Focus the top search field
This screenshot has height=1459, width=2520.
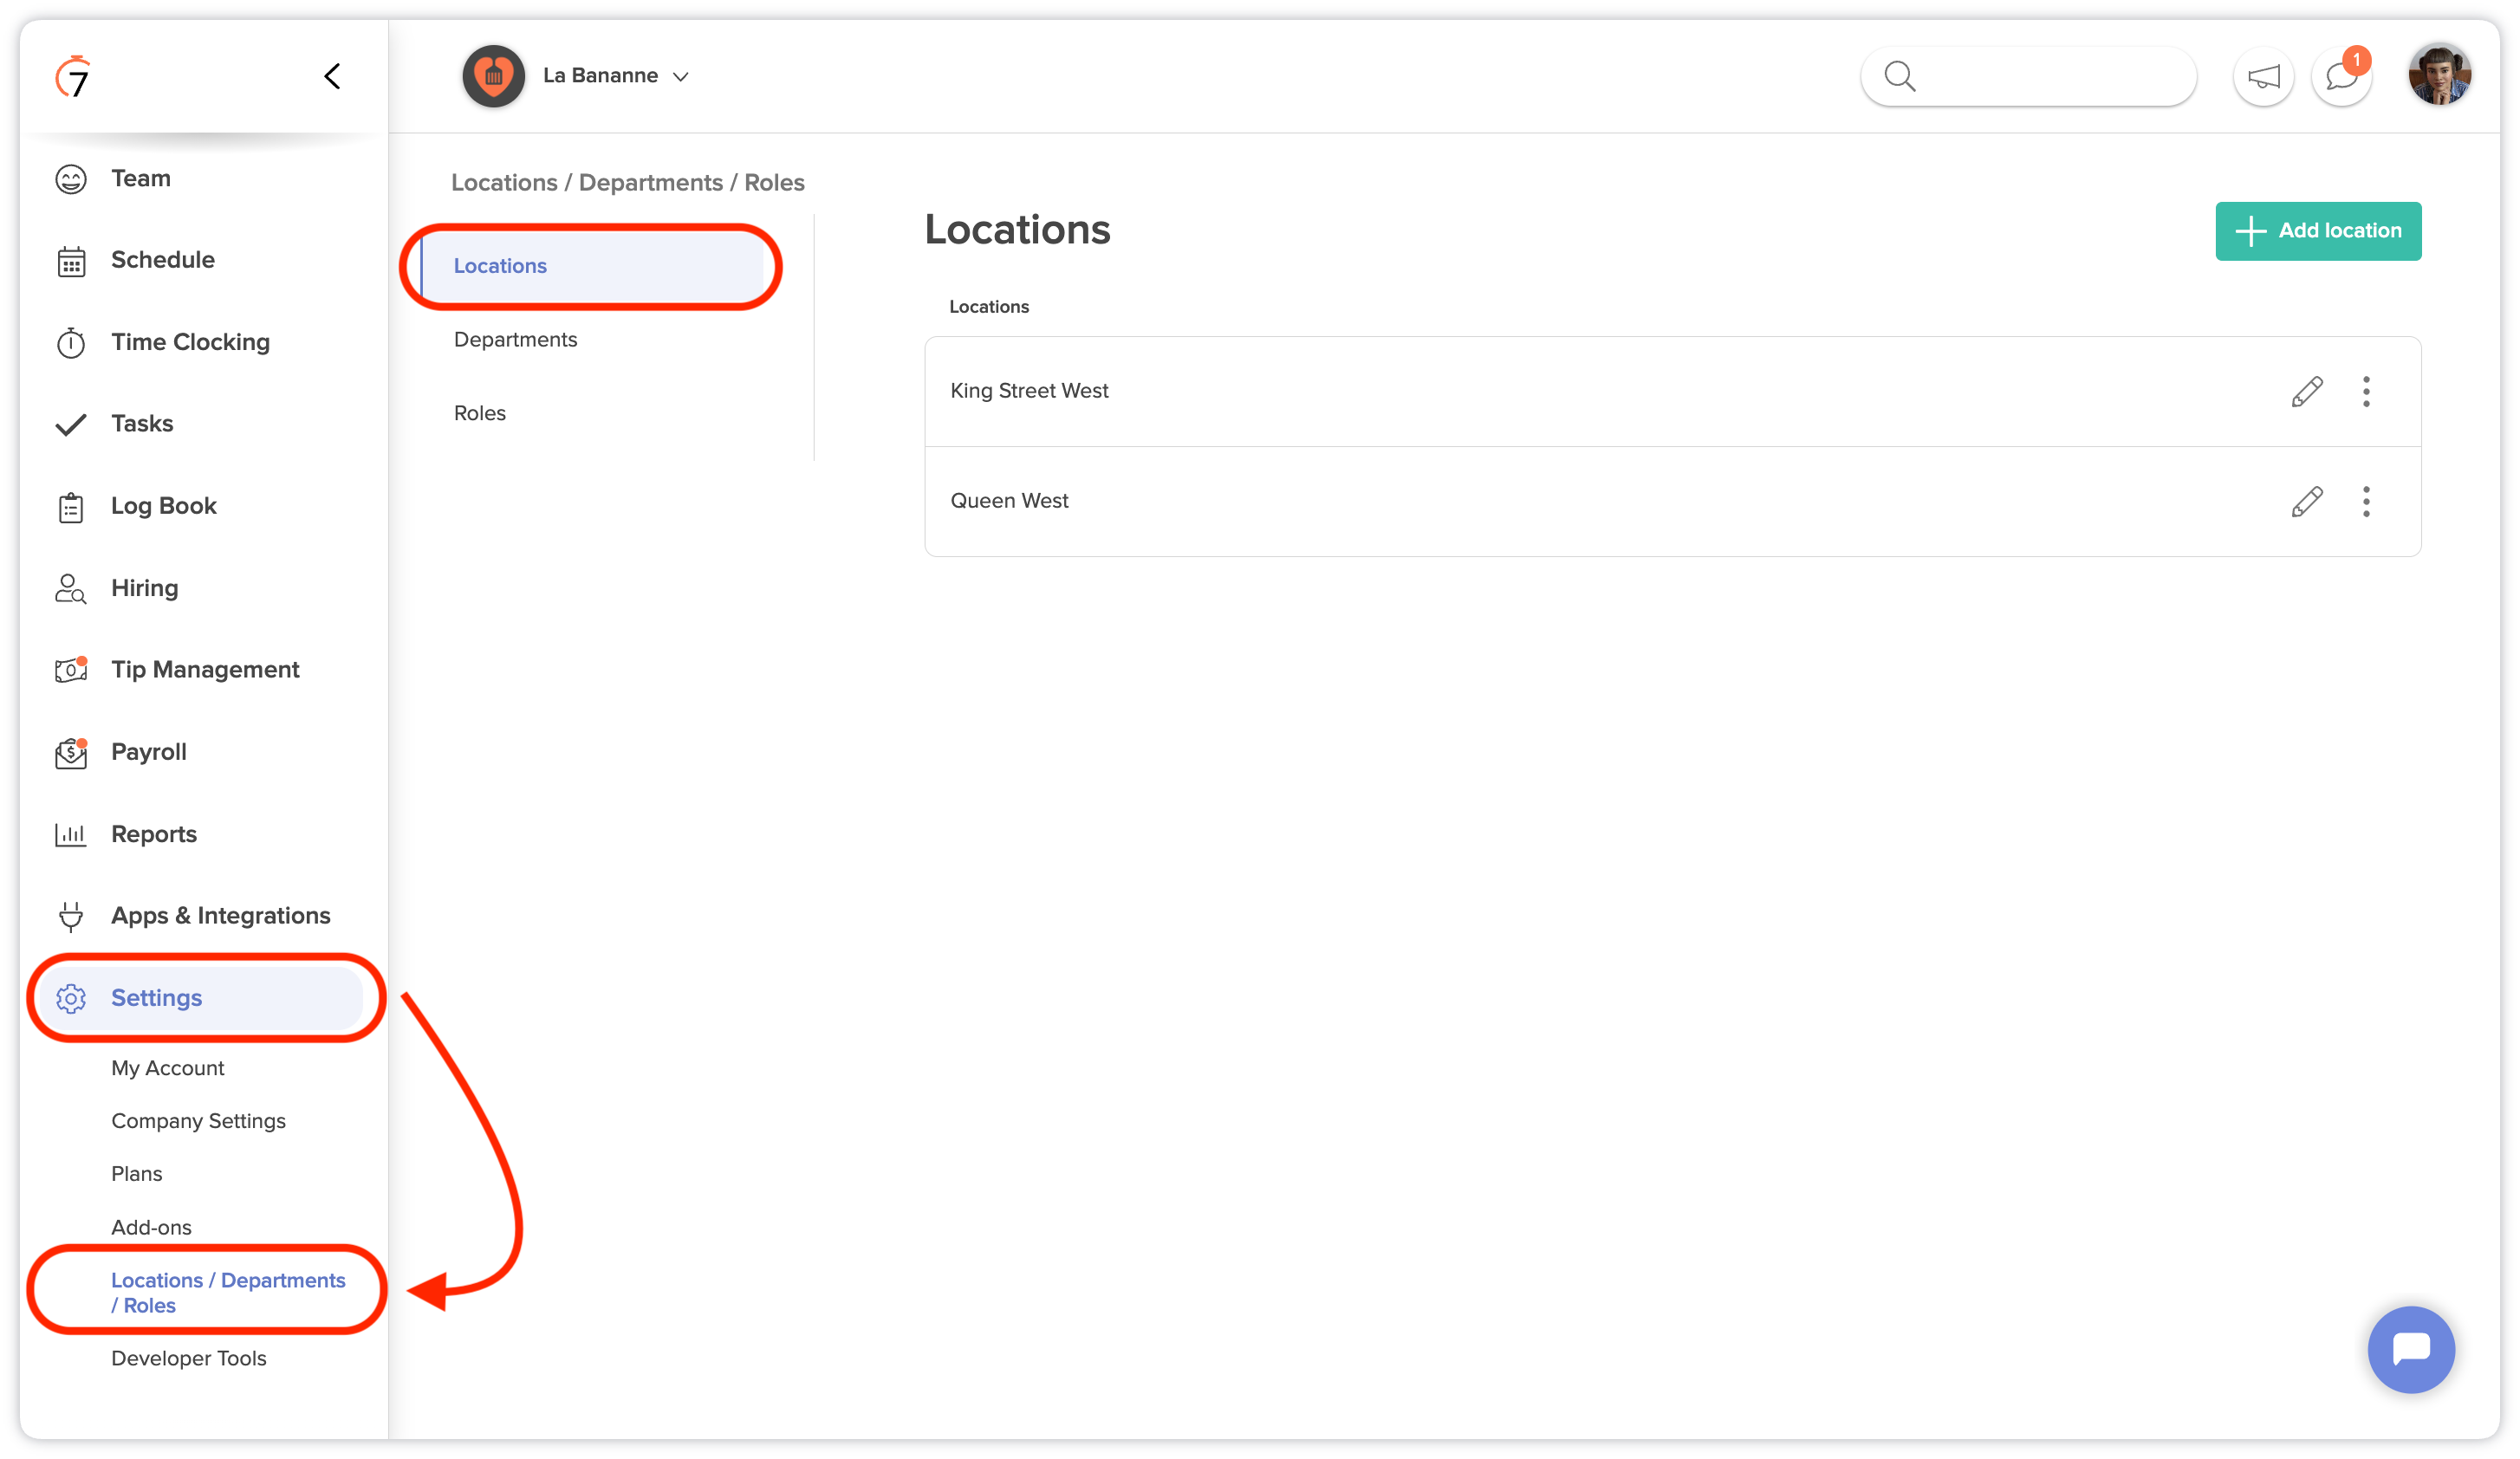click(x=2028, y=76)
